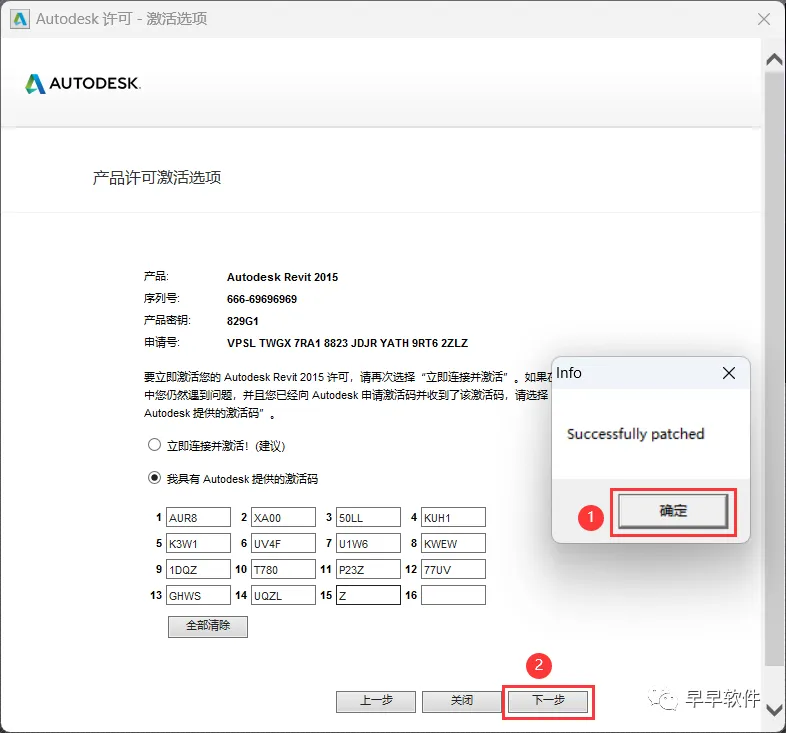The height and width of the screenshot is (733, 786).
Task: Focus activation code field 11 containing P23Z
Action: coord(368,570)
